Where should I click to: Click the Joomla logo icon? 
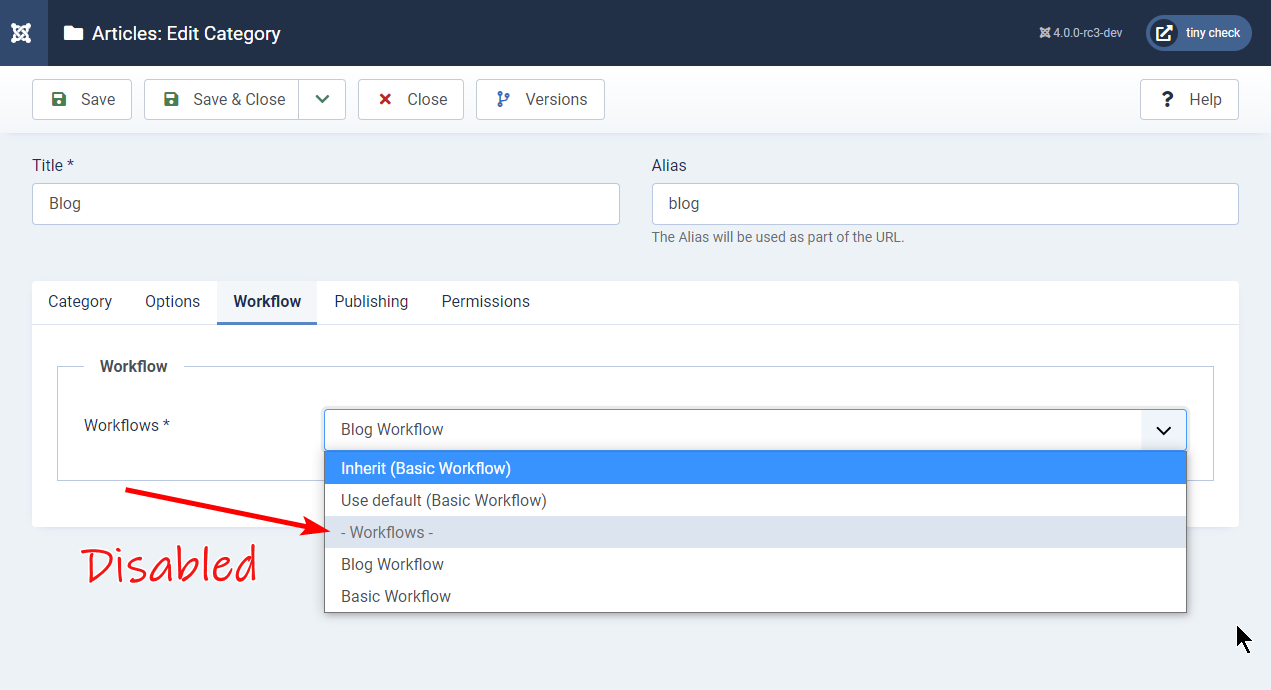coord(21,33)
